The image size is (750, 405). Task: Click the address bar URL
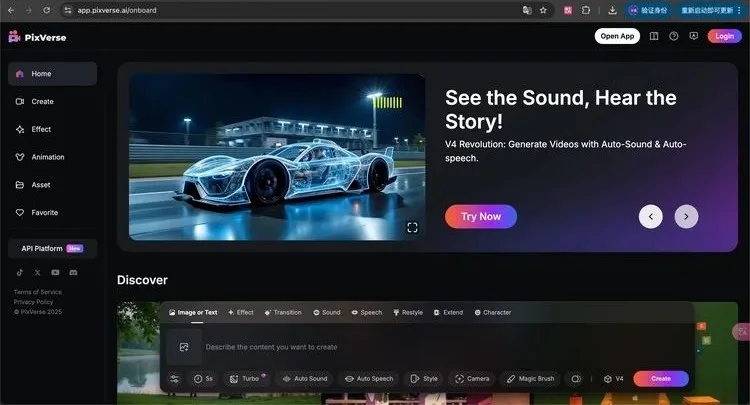(117, 10)
